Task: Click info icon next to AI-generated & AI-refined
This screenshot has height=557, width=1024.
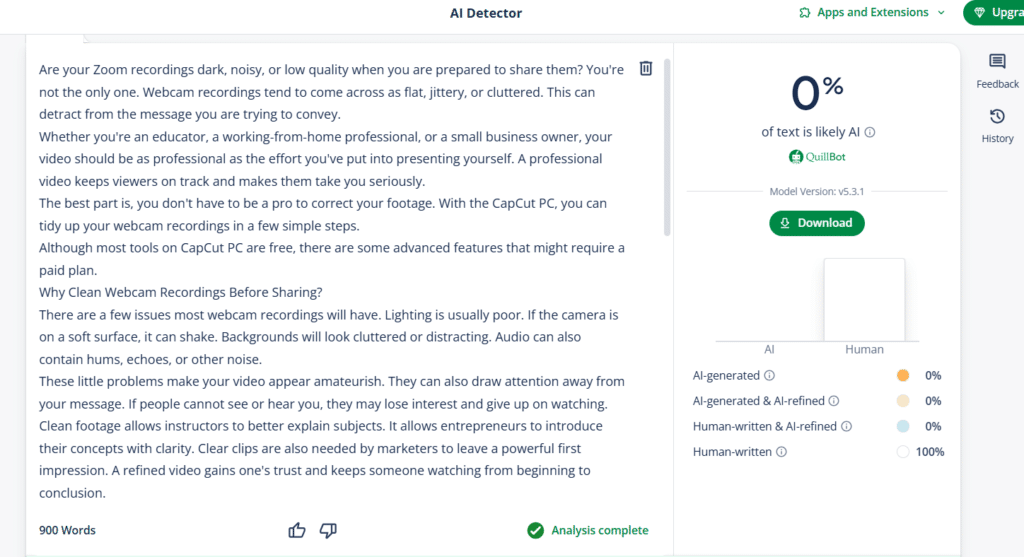Action: click(x=834, y=401)
